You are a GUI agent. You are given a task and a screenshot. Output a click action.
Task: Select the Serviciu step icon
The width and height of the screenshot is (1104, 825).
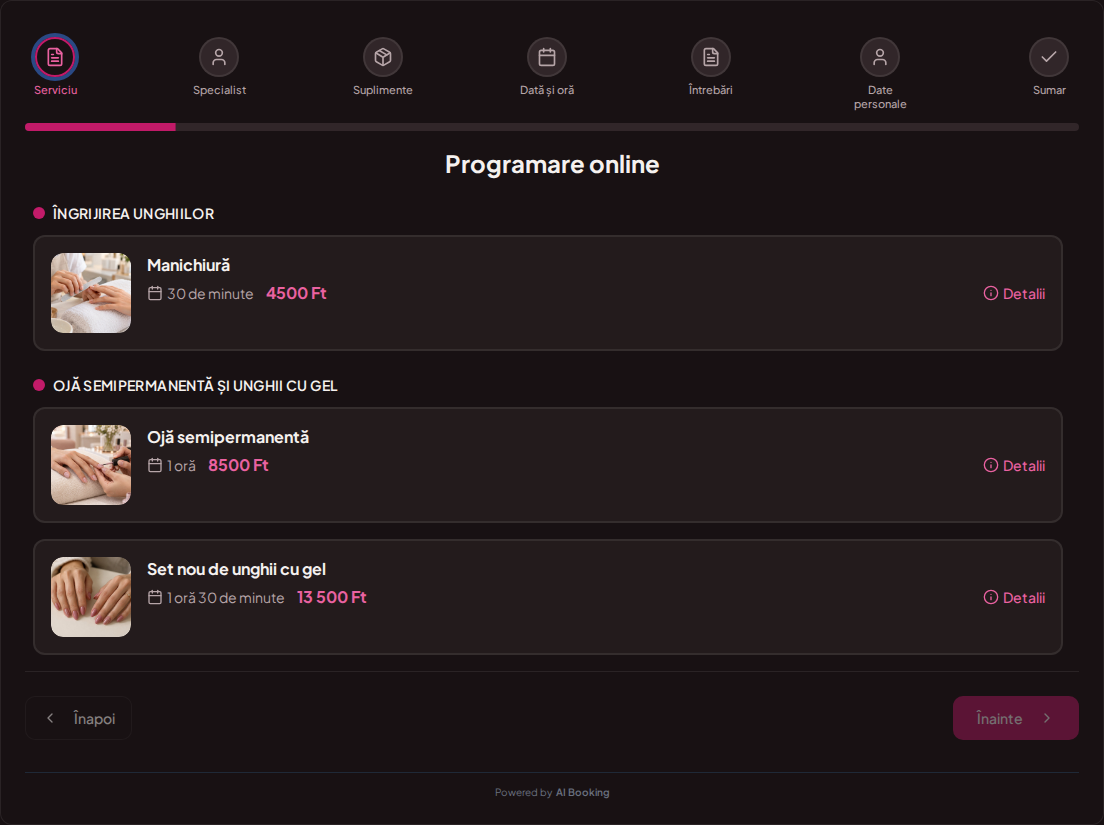[55, 57]
